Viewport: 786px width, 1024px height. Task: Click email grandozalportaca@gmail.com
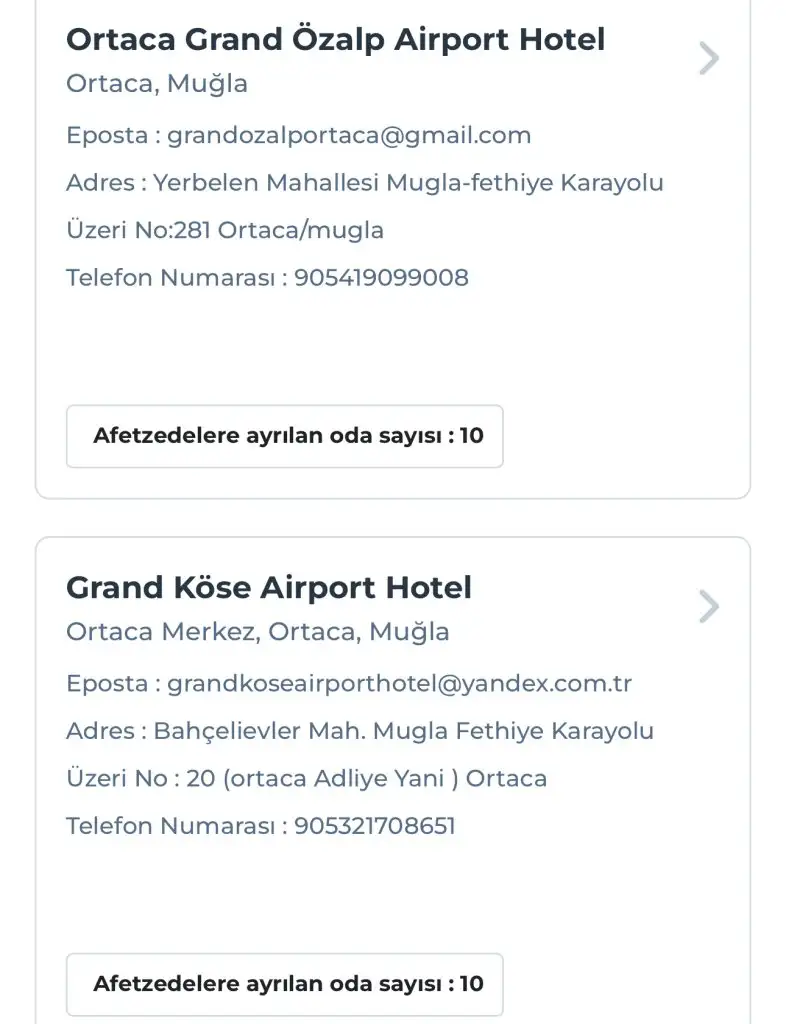[x=349, y=135]
